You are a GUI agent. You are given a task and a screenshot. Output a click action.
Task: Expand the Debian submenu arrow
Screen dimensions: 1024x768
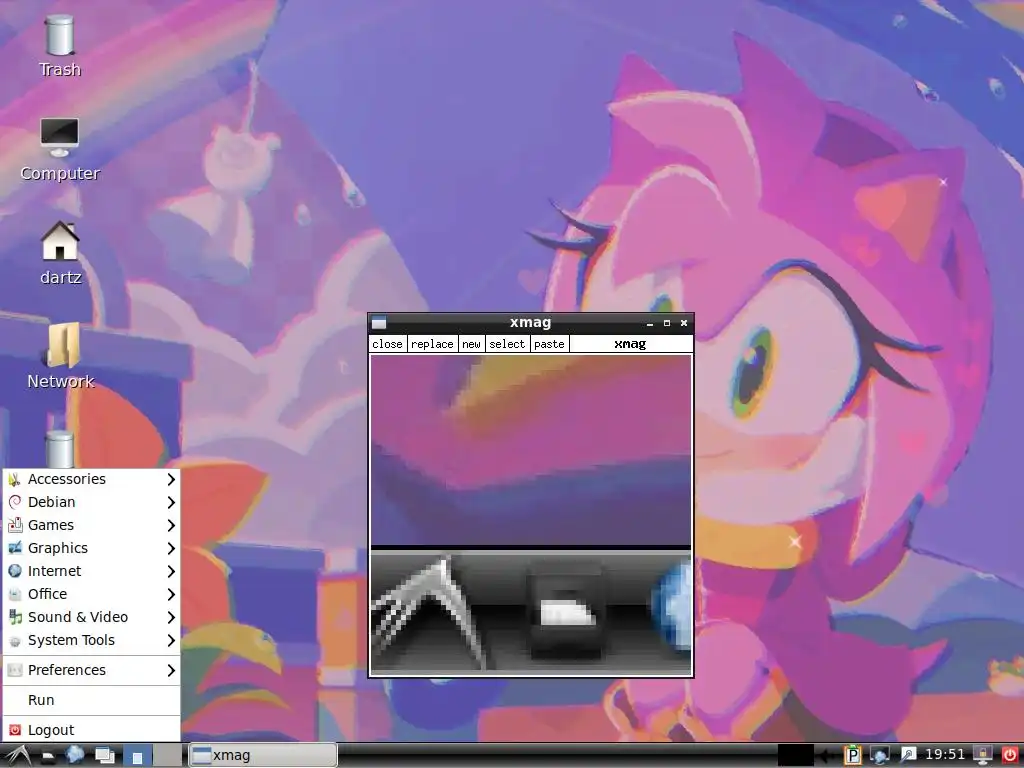(x=171, y=502)
